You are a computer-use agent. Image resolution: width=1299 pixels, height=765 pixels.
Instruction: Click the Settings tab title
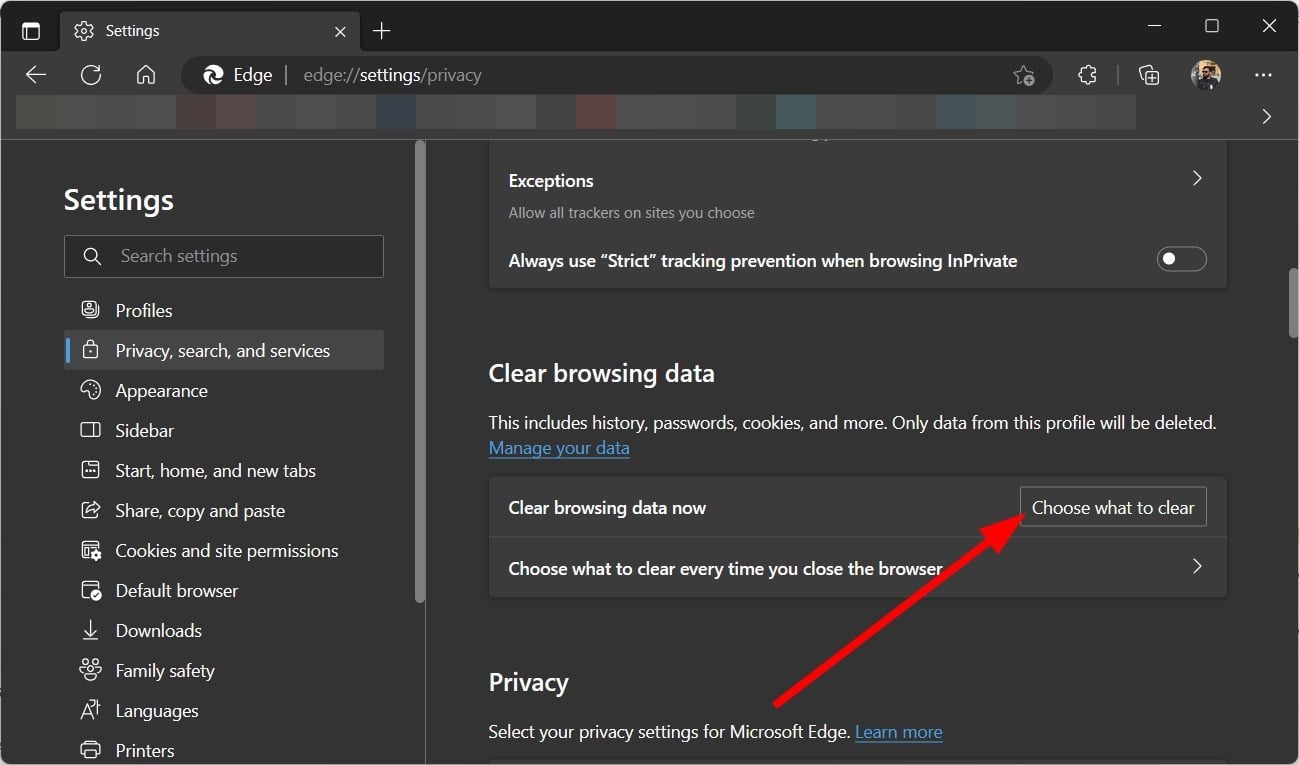click(132, 31)
